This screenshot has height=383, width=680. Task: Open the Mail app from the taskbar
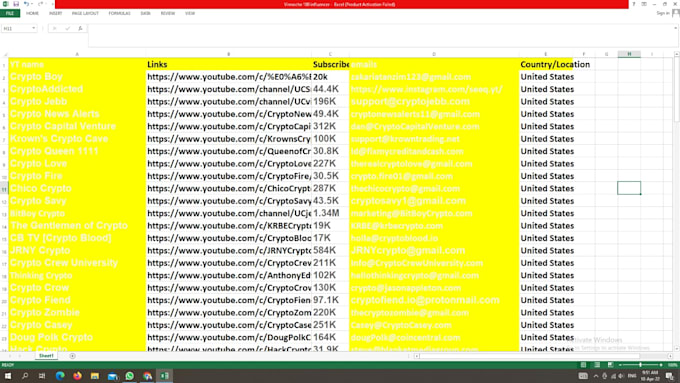112,376
